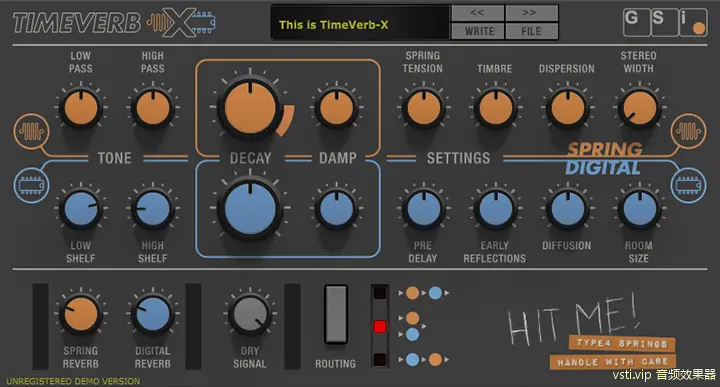Image resolution: width=720 pixels, height=387 pixels.
Task: Click the WRITE preset button
Action: (478, 31)
